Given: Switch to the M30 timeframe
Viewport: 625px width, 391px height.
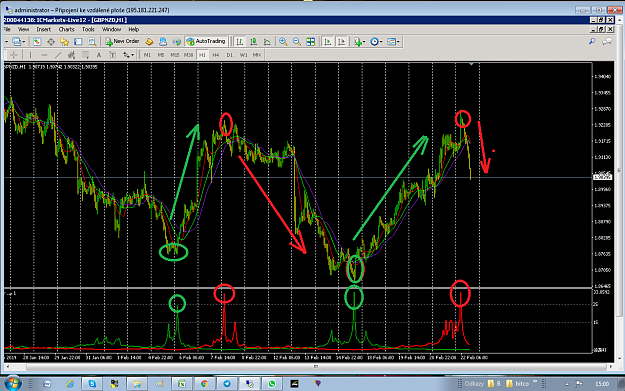Looking at the screenshot, I should coord(189,55).
